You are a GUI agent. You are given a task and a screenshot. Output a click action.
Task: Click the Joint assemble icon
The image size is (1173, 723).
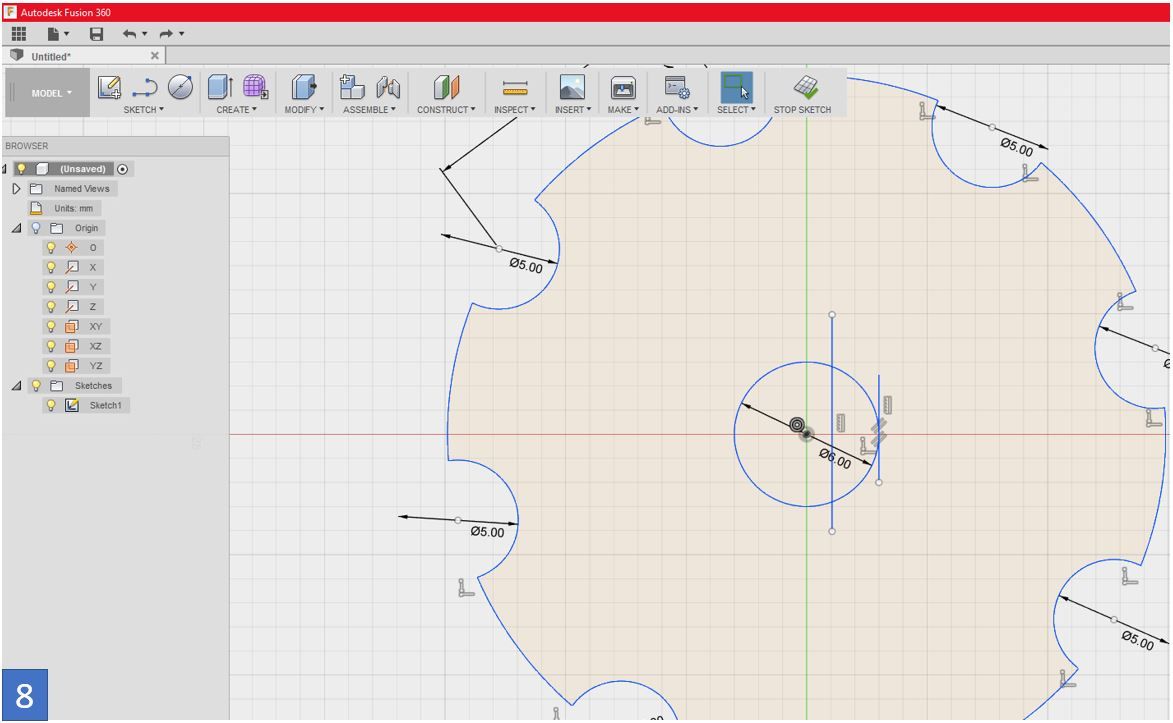click(x=388, y=87)
